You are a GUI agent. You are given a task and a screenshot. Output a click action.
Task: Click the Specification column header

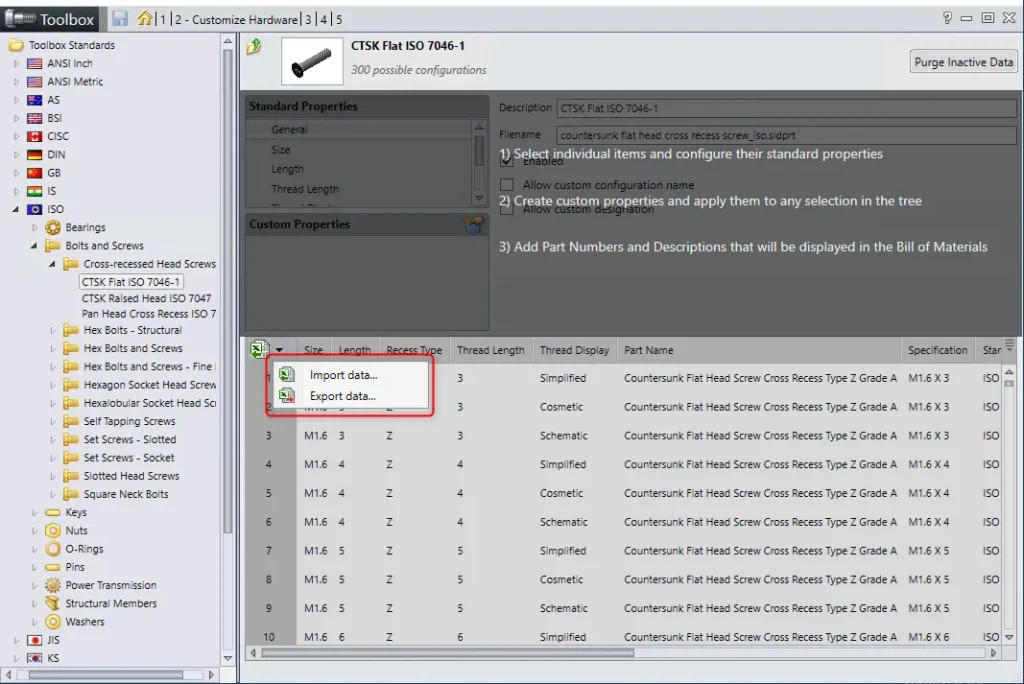(x=938, y=350)
